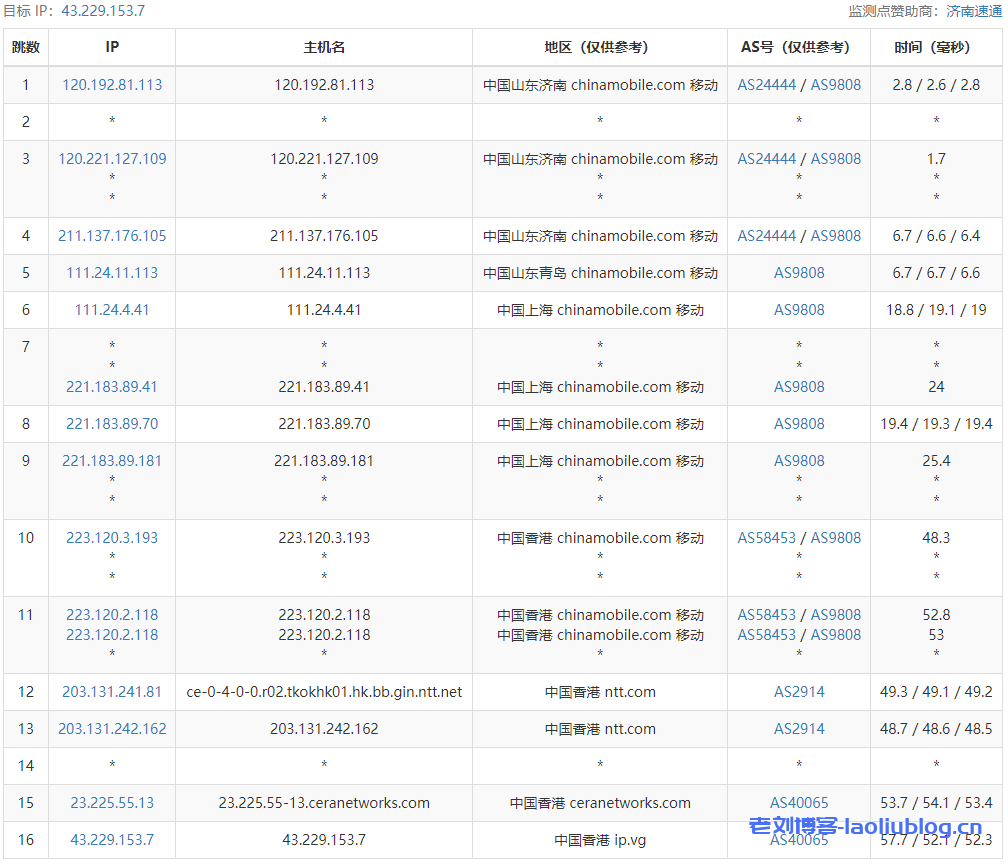Click NTT hop link 203.131.241.81
The height and width of the screenshot is (864, 1008).
pos(110,691)
